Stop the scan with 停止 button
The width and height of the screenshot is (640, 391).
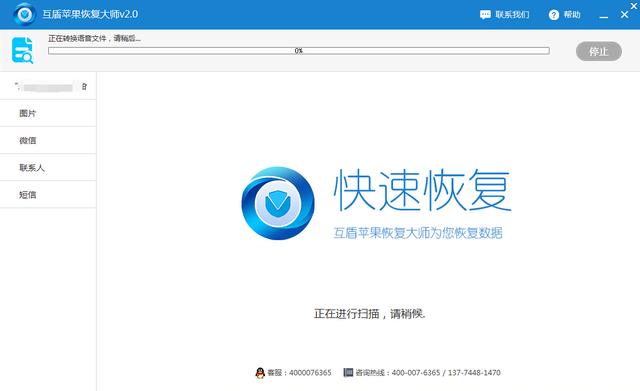point(599,51)
